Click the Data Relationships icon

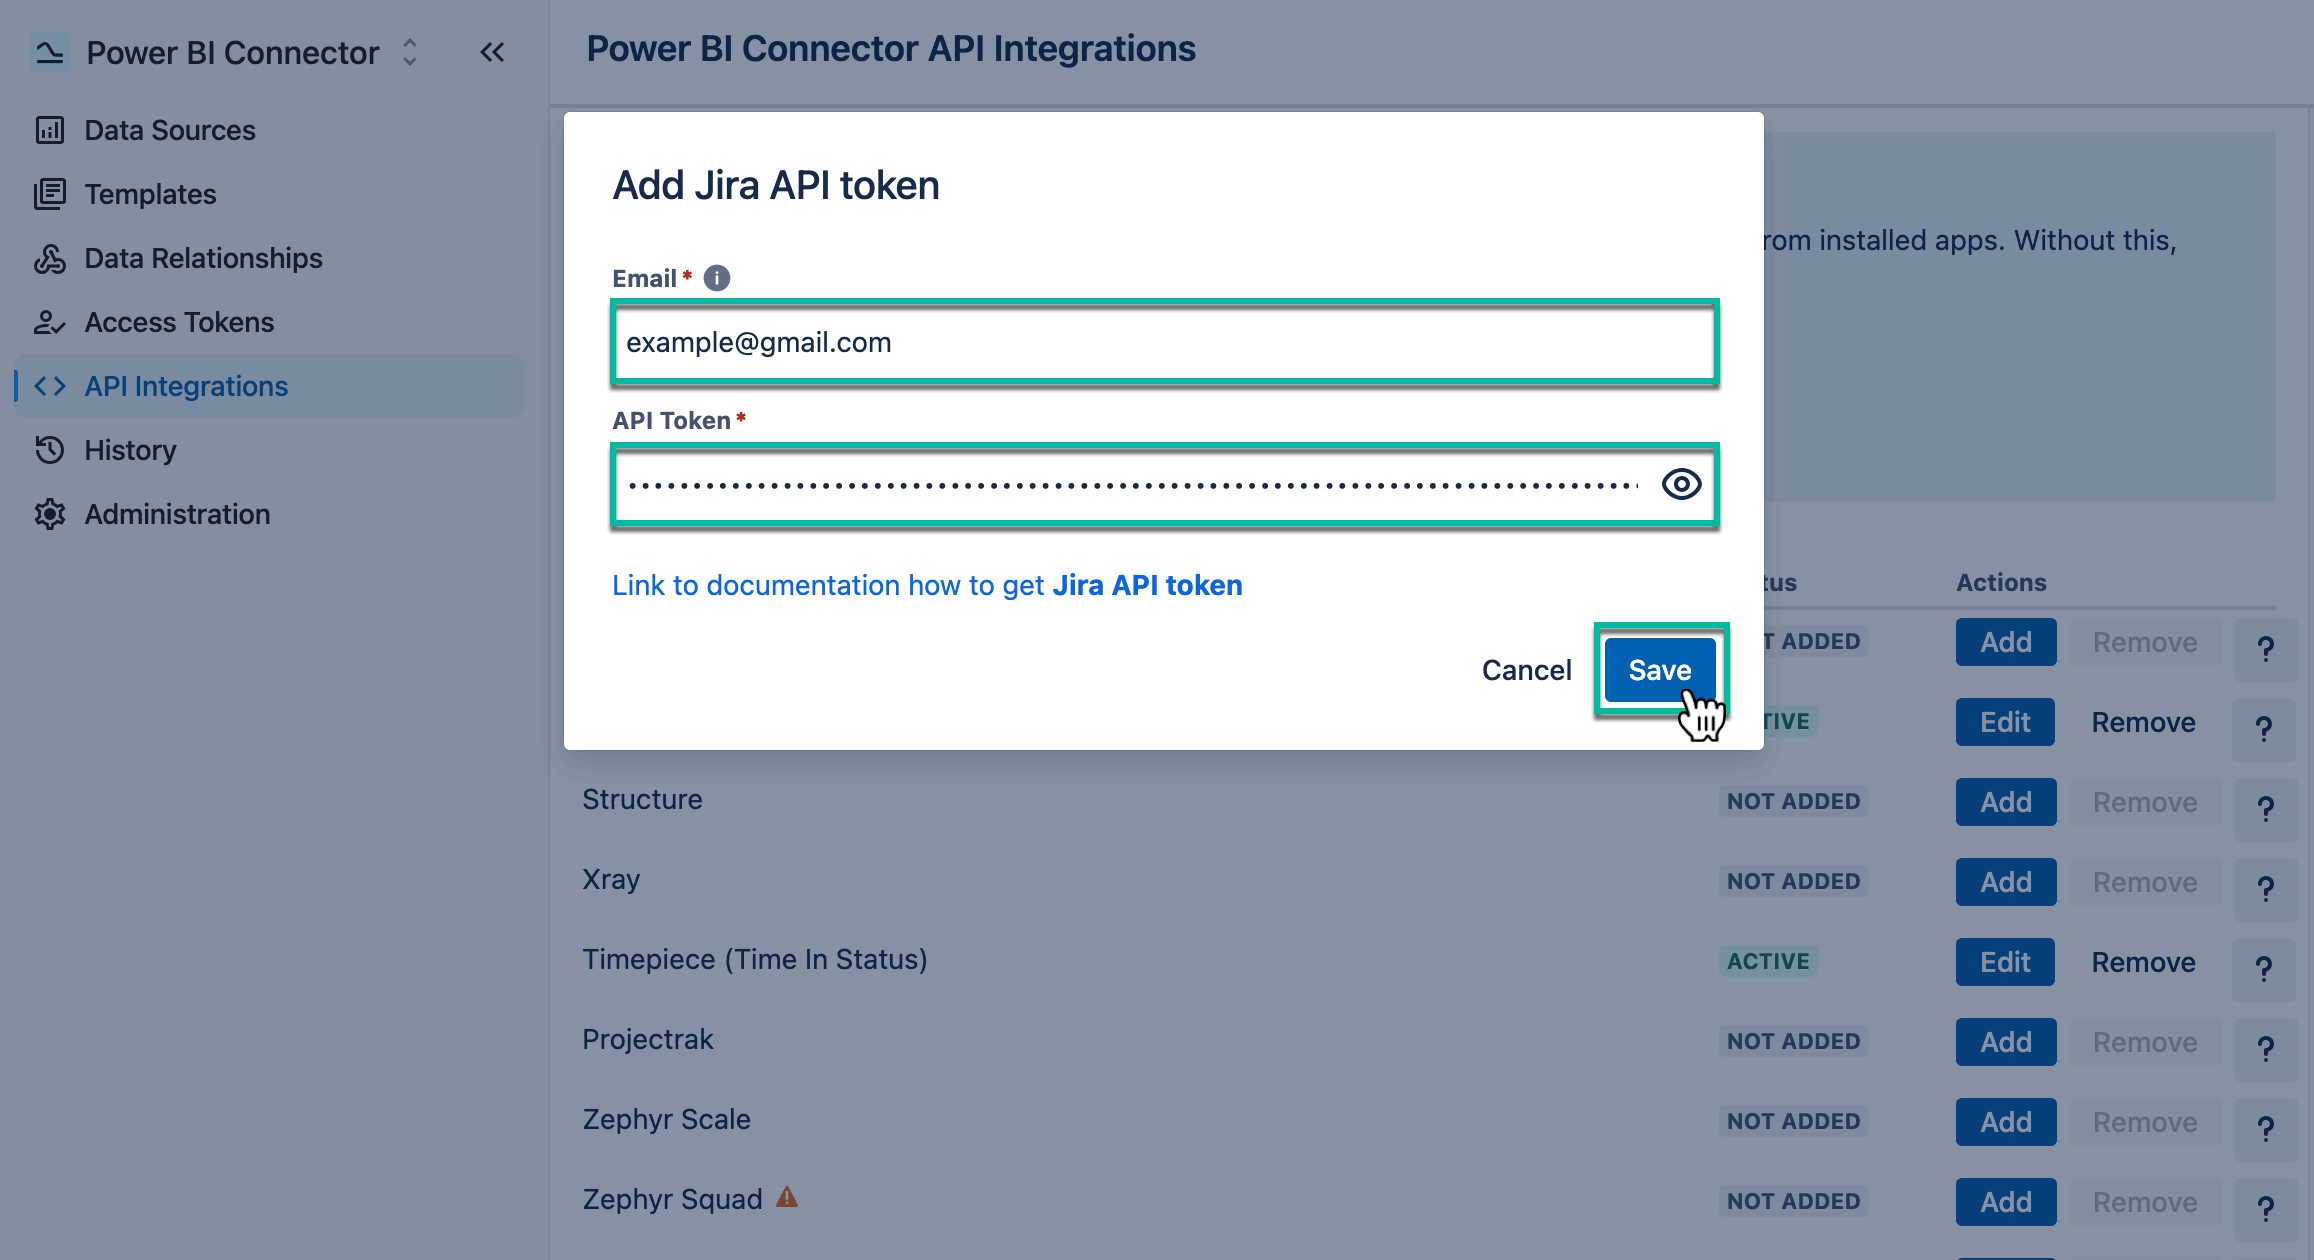[x=50, y=258]
